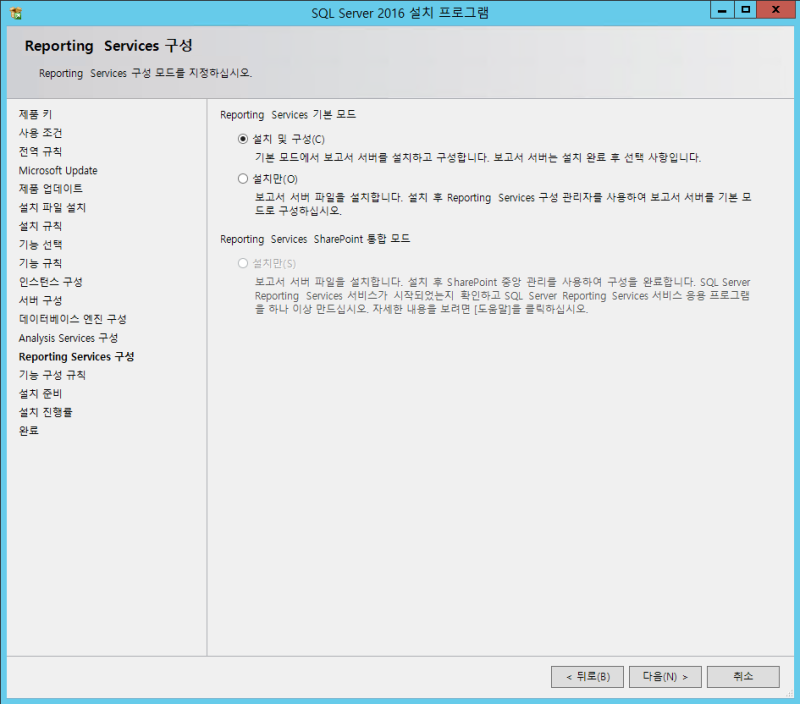Click the SQL Server setup title bar icon

click(16, 13)
